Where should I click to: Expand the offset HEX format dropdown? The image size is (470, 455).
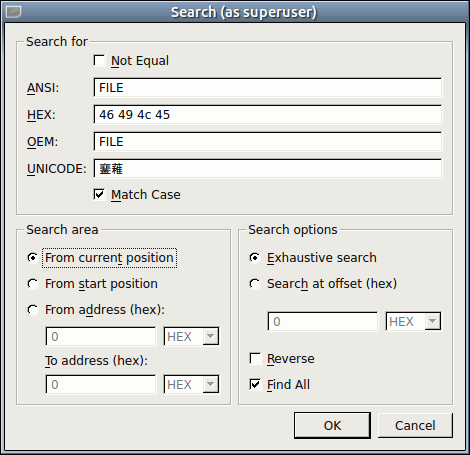pyautogui.click(x=413, y=322)
